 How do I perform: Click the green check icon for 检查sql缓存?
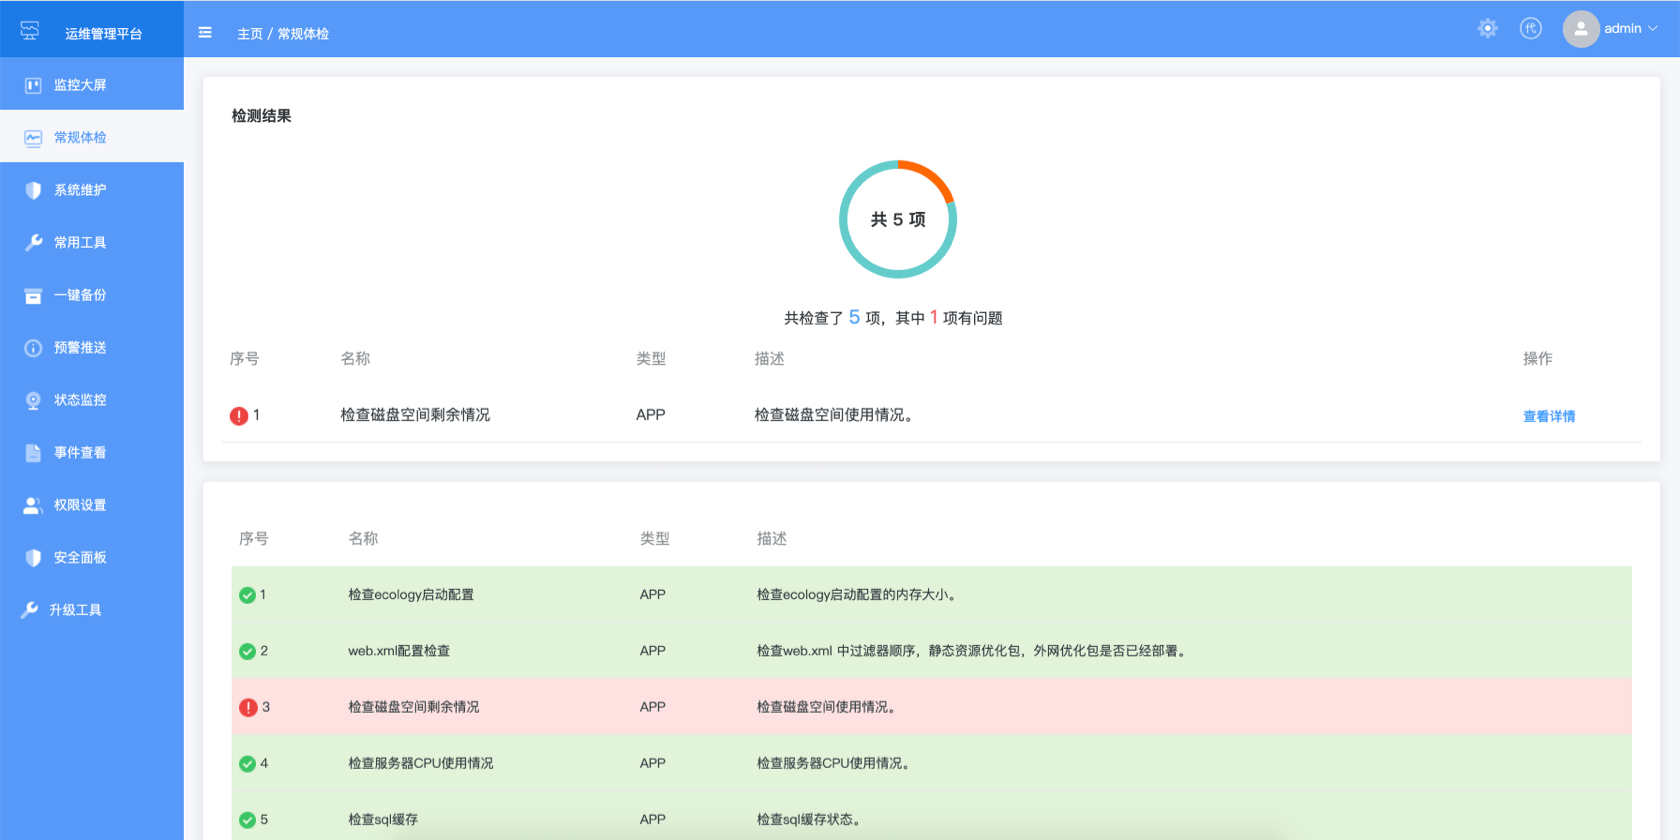tap(247, 820)
